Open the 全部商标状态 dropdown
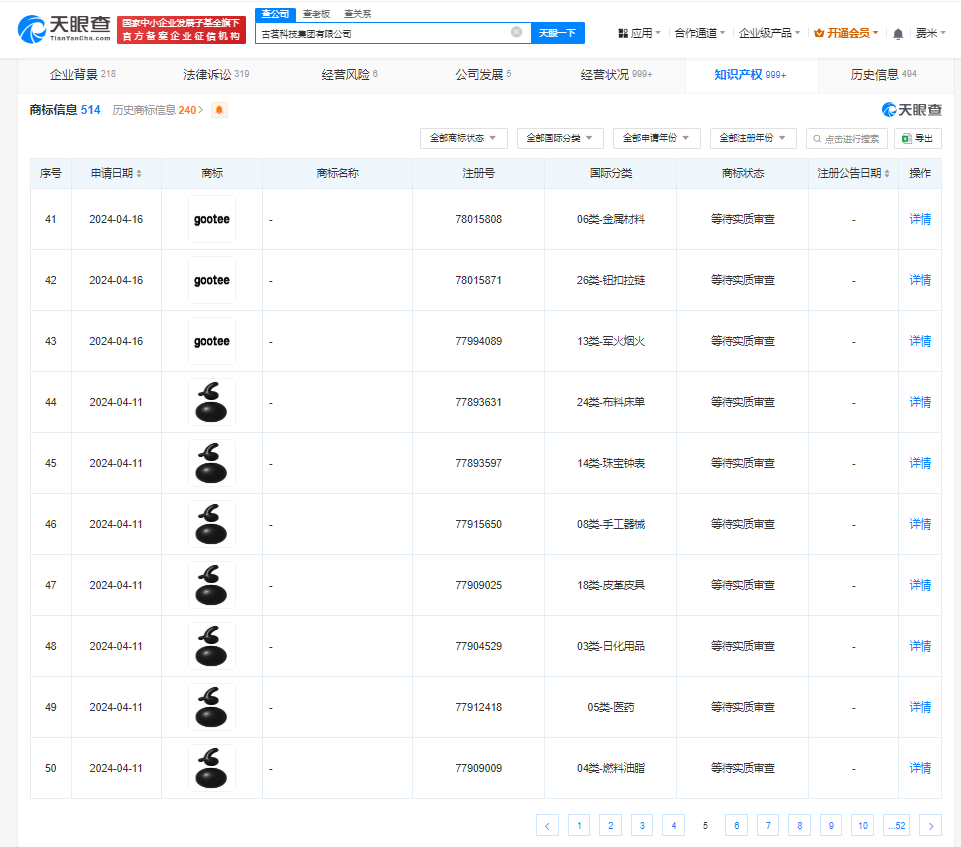This screenshot has width=961, height=847. tap(464, 138)
